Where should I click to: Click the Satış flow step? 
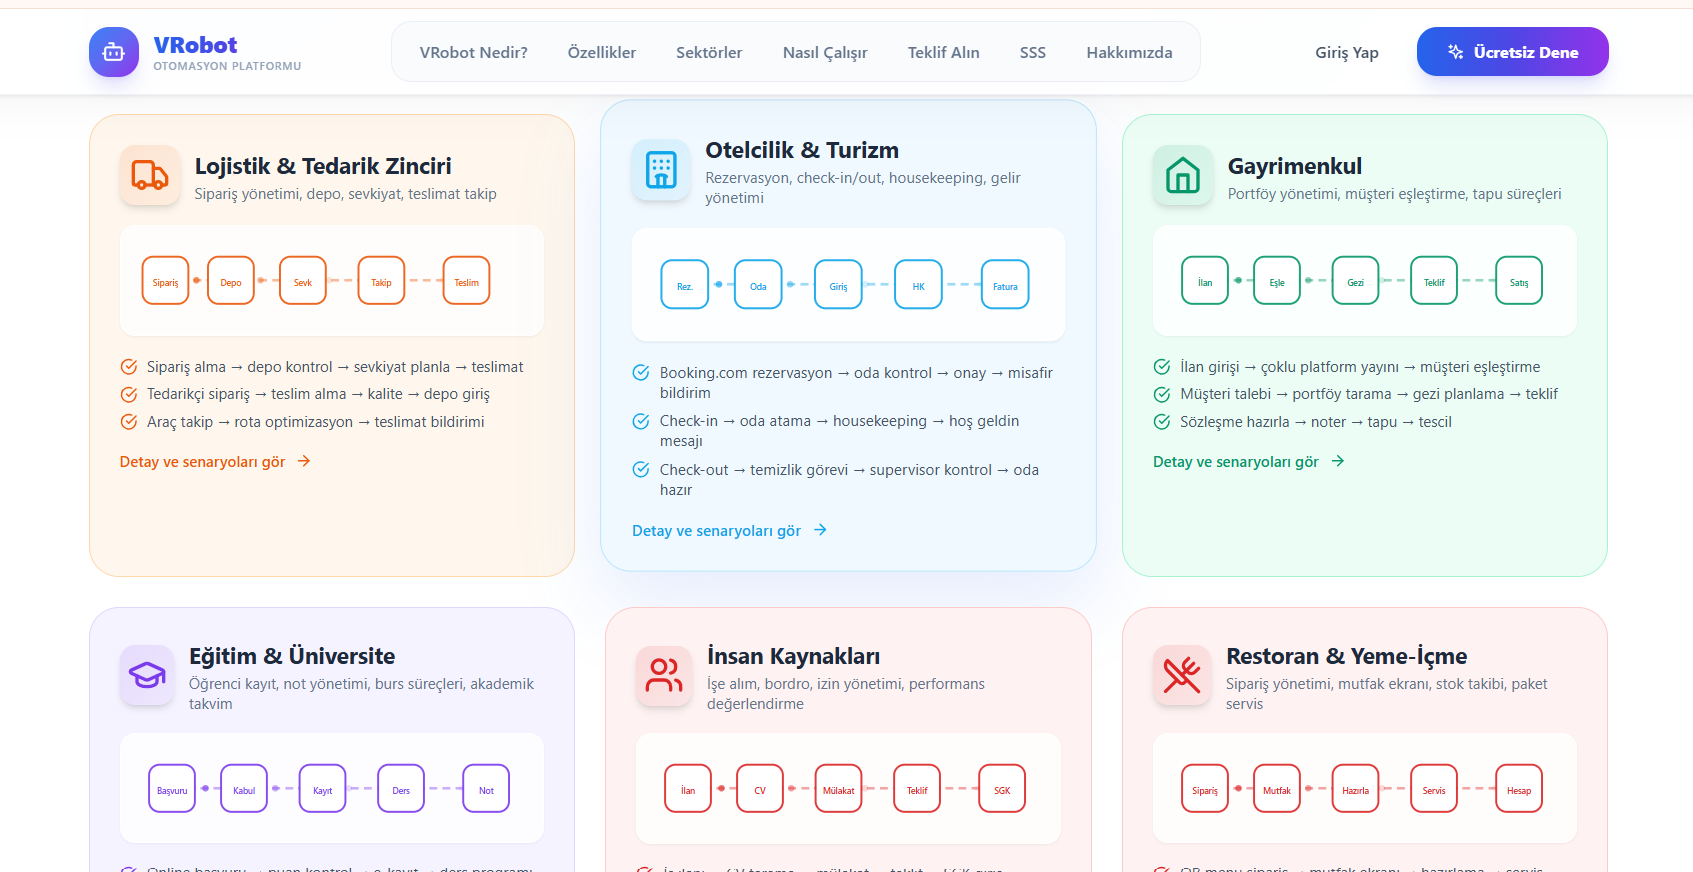(1519, 281)
